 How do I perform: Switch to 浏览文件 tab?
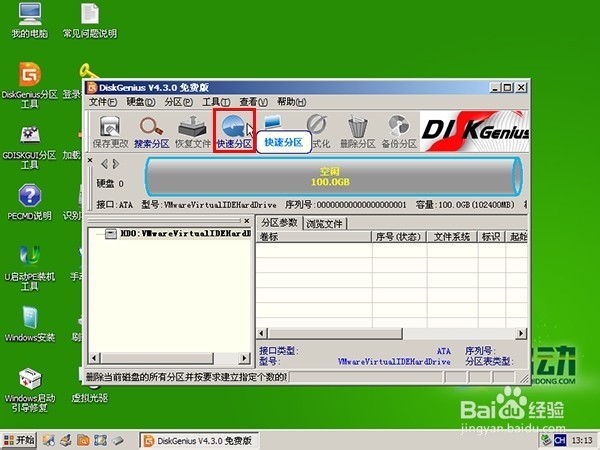[324, 224]
